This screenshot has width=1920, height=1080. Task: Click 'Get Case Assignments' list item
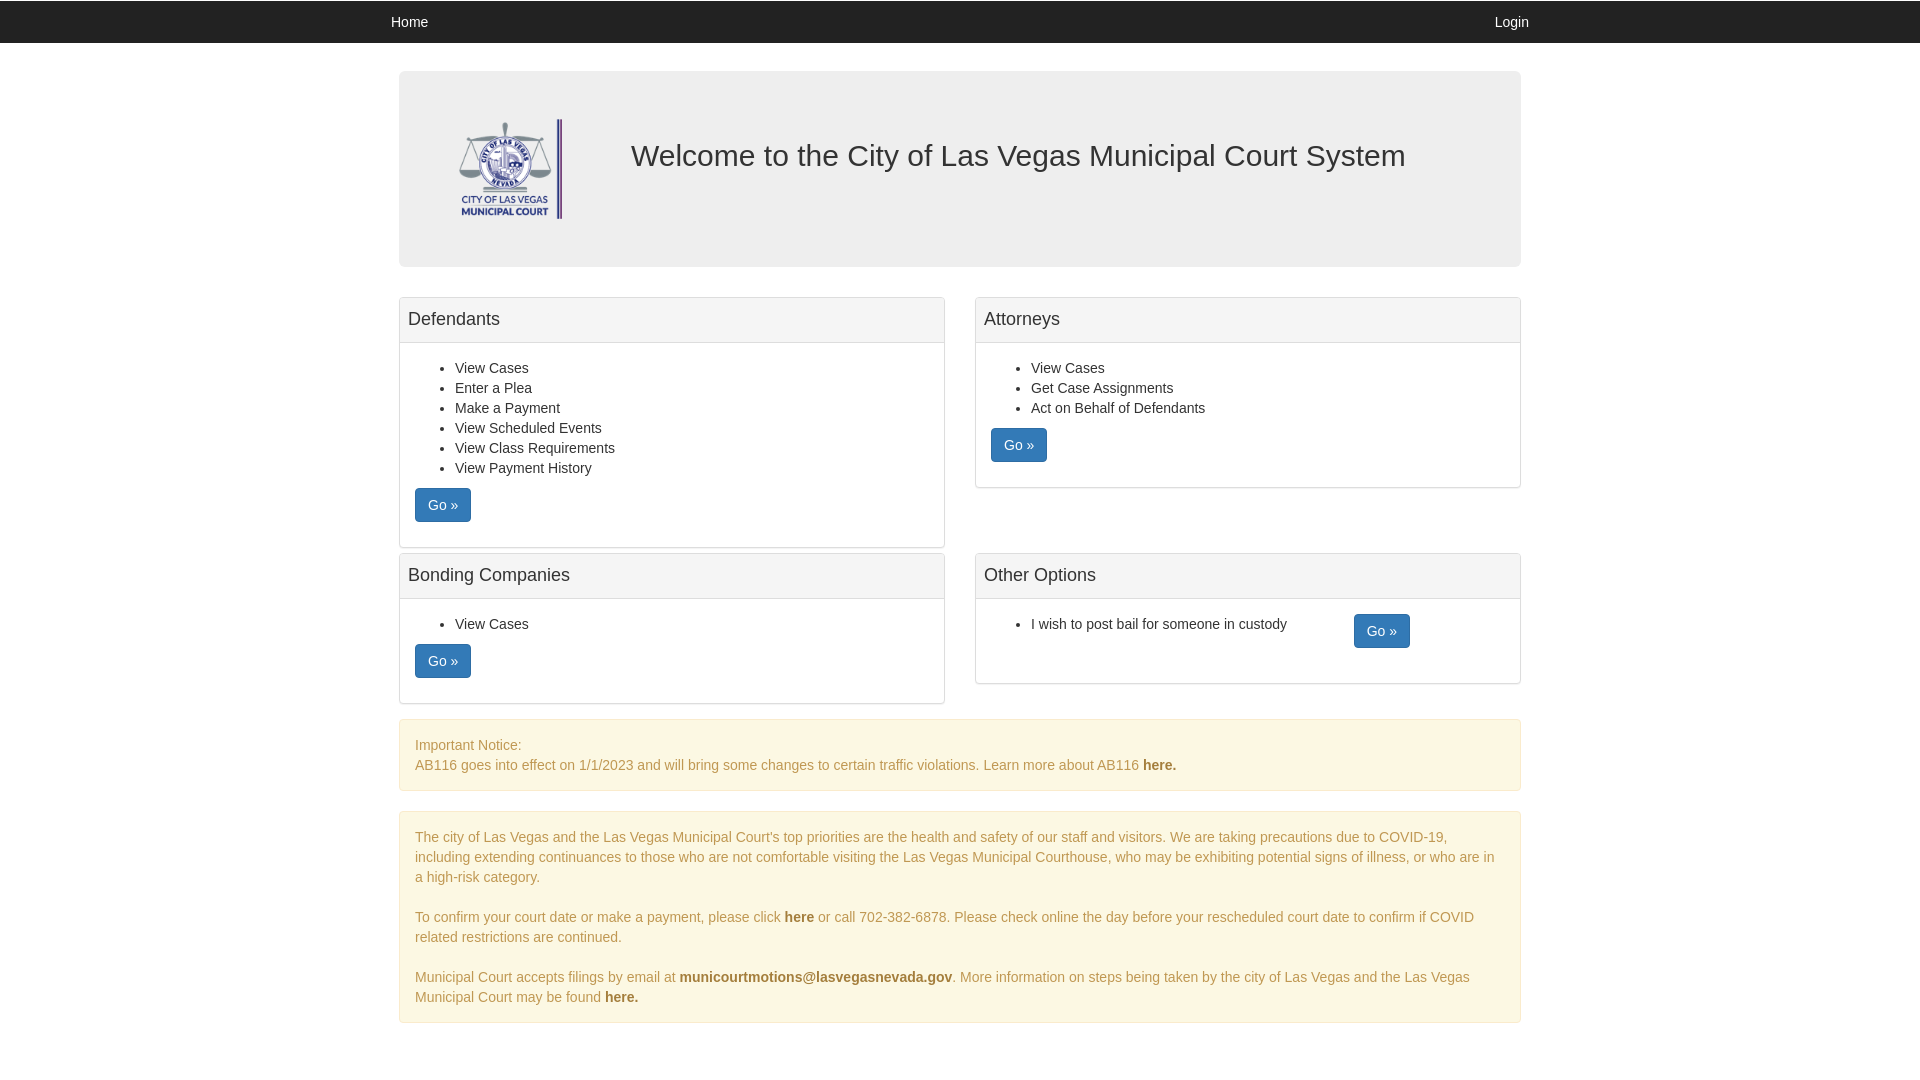tap(1102, 388)
